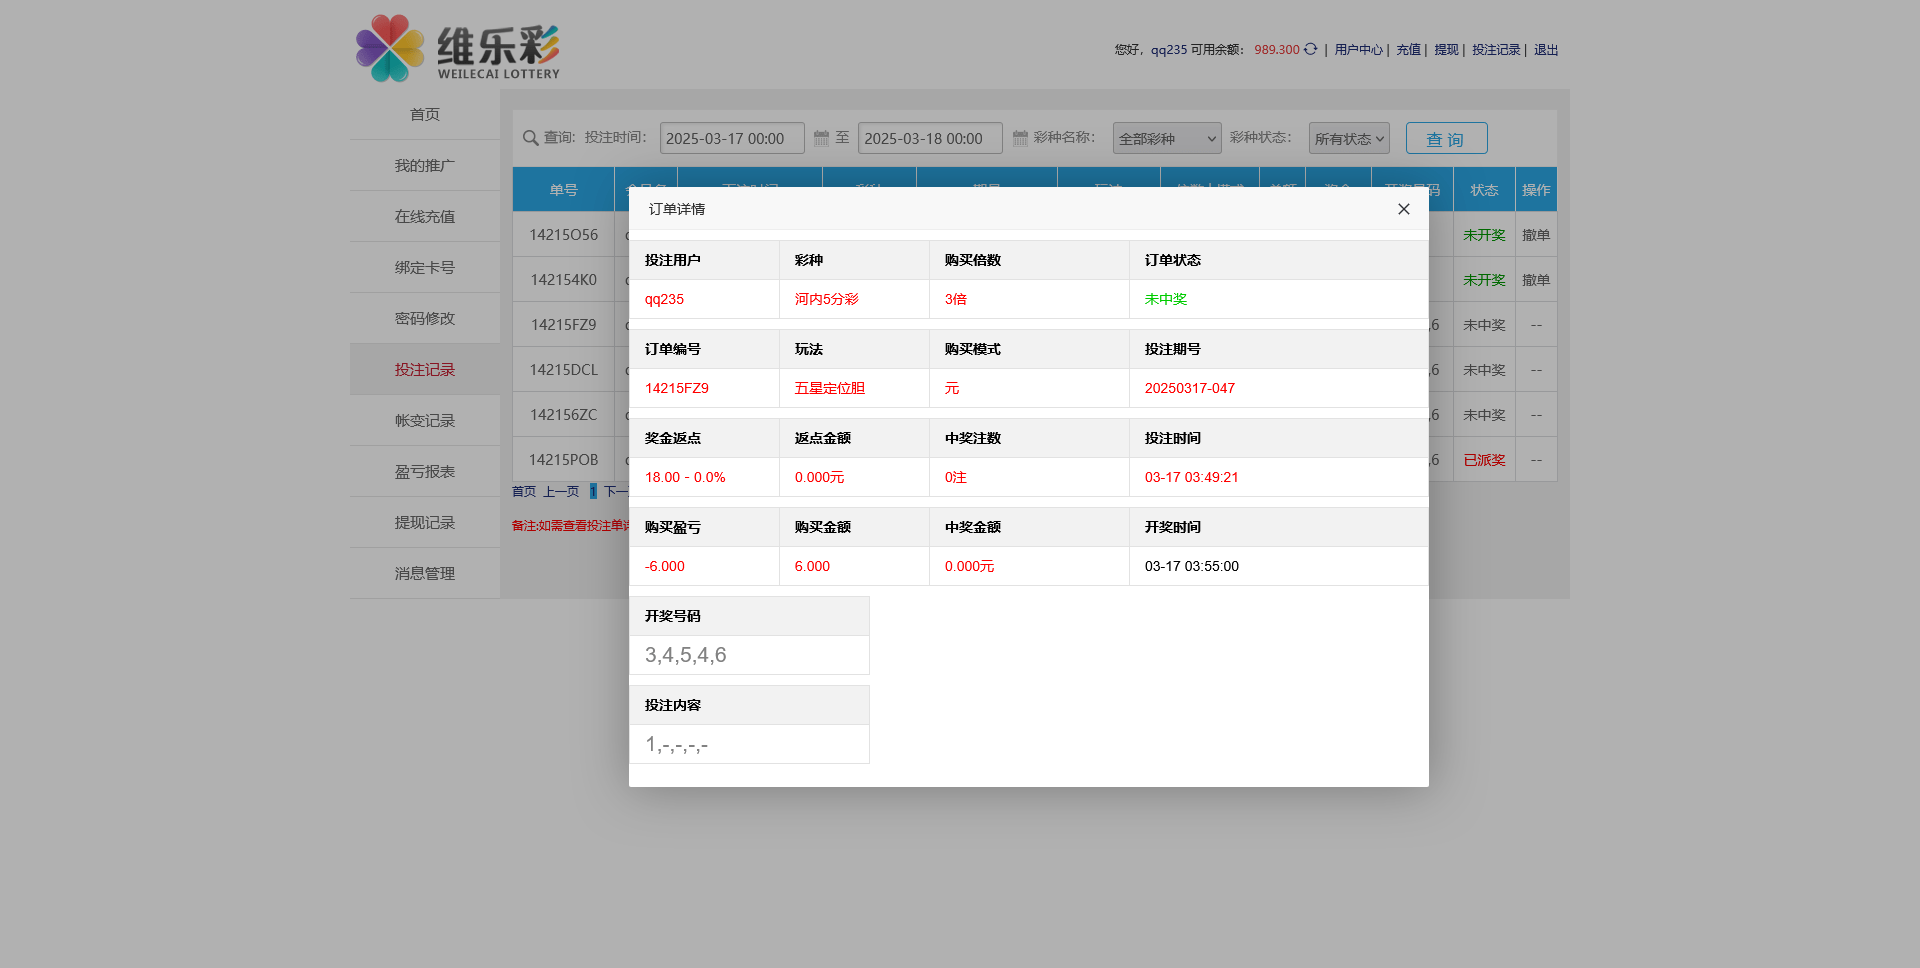Click the start date input field
Viewport: 1920px width, 968px height.
pos(732,137)
